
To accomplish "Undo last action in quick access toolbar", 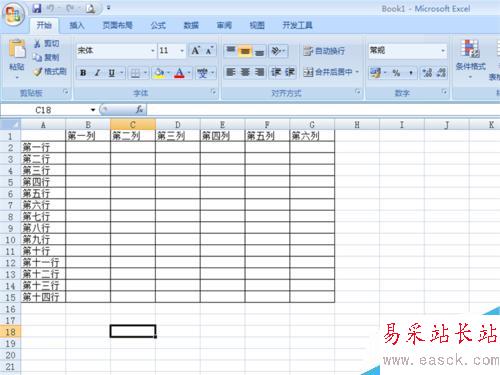I will point(51,8).
